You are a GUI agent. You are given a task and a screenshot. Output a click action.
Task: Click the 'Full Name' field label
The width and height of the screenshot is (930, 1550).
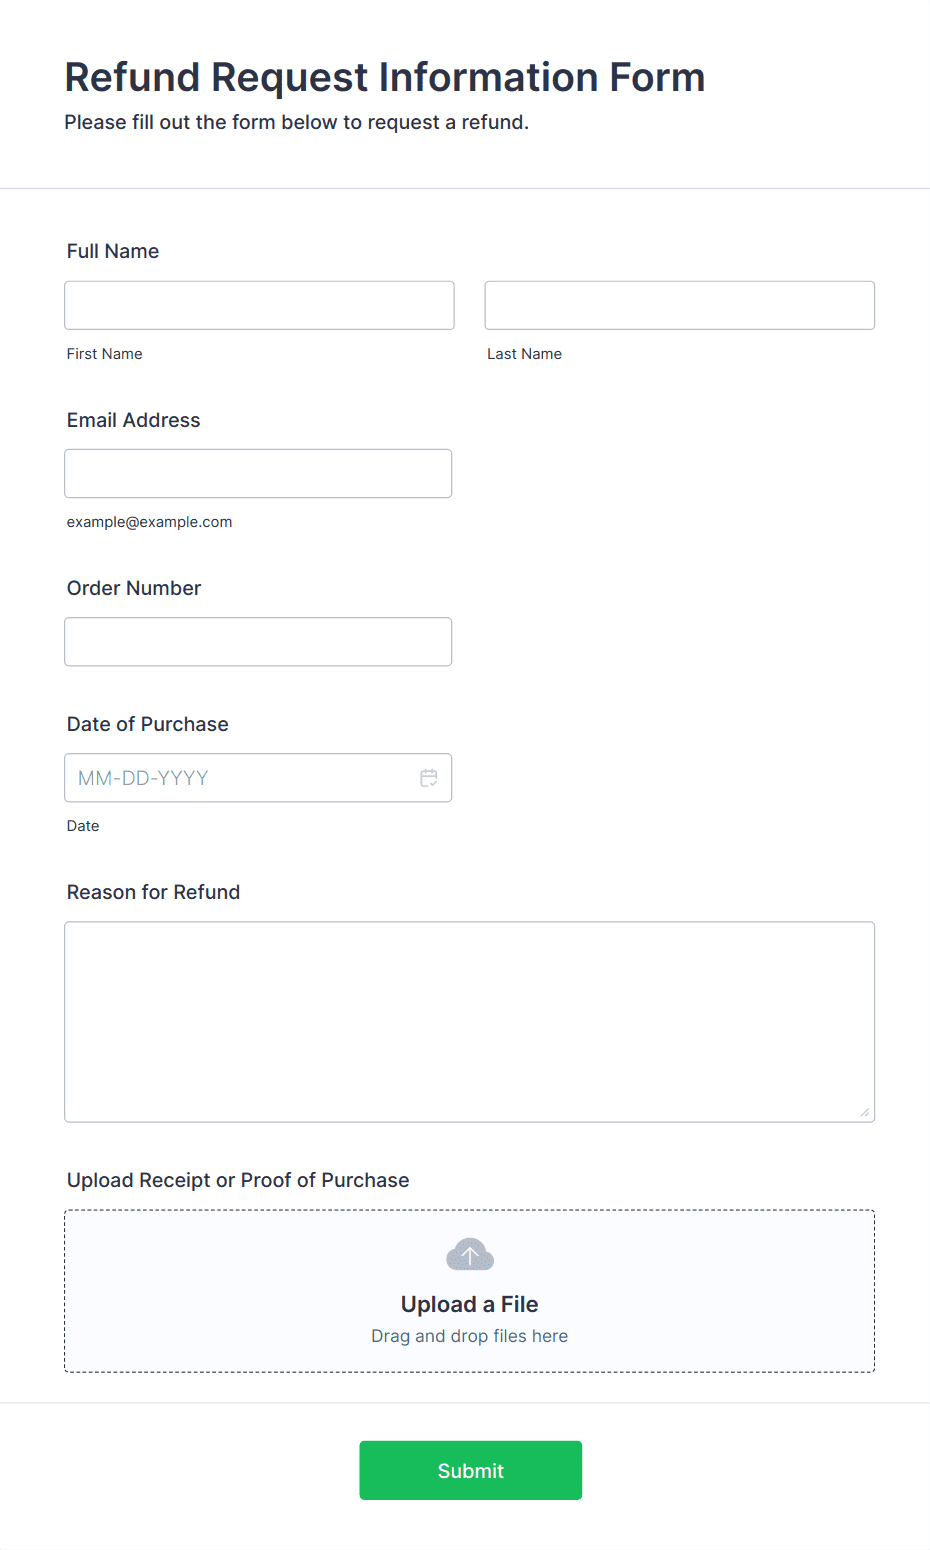click(x=113, y=251)
